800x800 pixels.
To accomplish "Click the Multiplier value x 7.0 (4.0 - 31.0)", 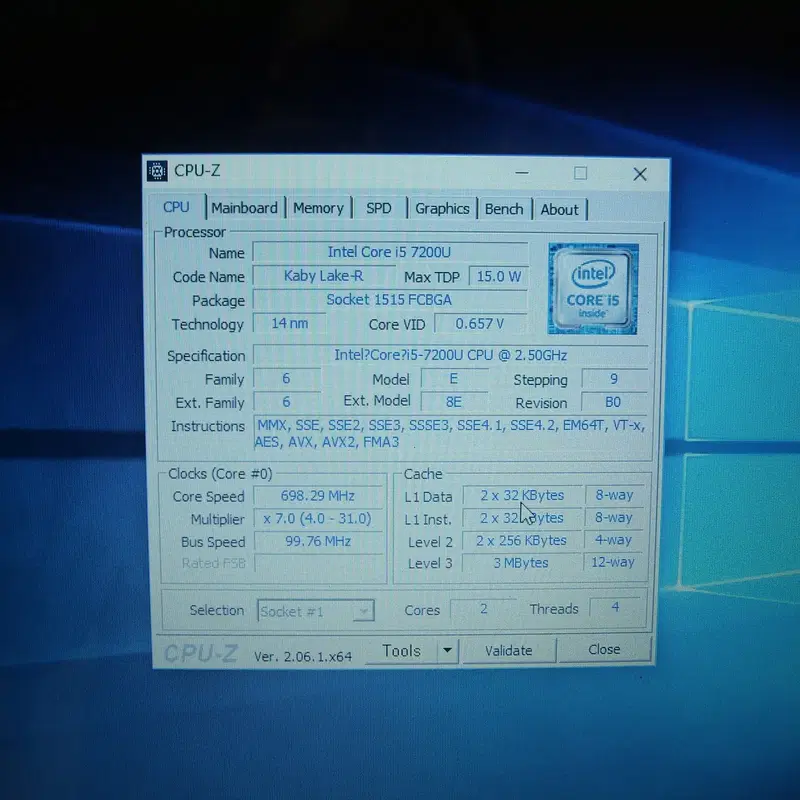I will click(x=318, y=518).
